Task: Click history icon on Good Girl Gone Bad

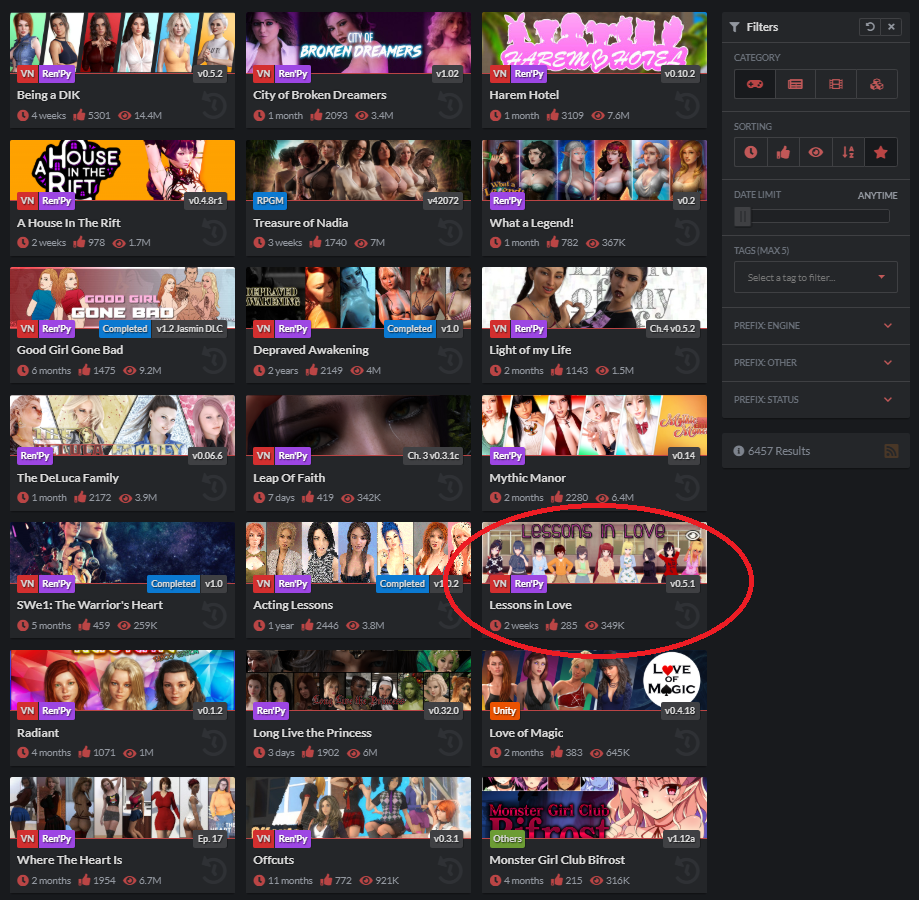Action: pyautogui.click(x=215, y=360)
